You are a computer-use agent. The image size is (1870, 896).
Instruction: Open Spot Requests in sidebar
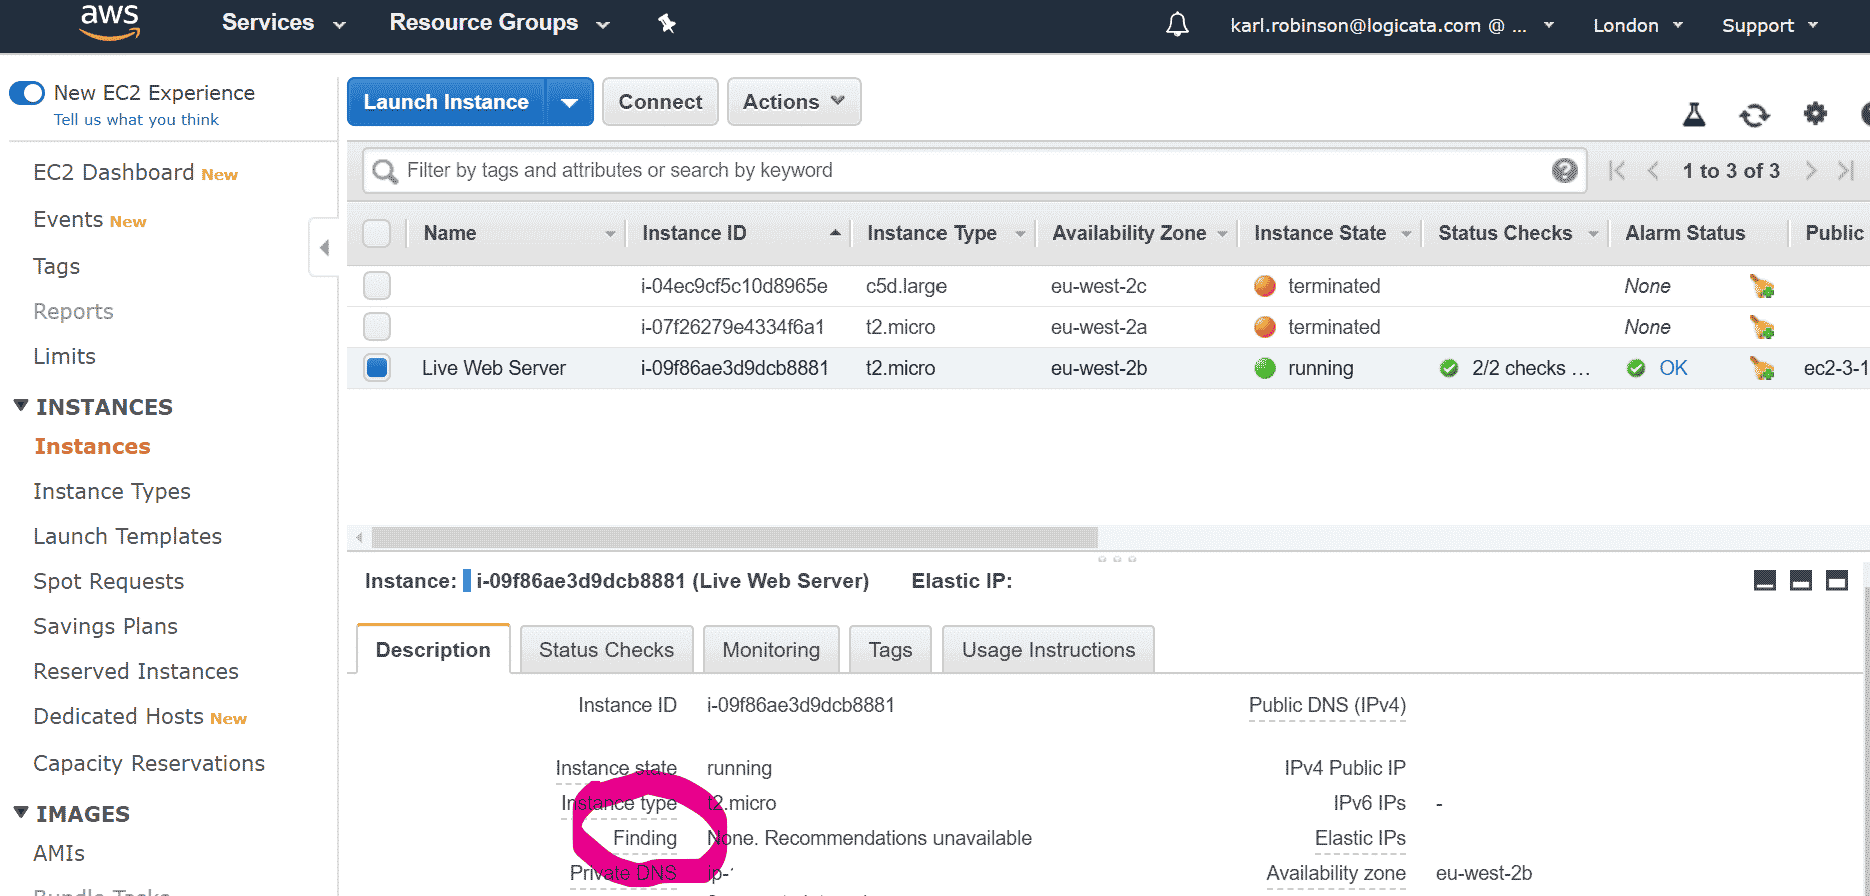(109, 581)
